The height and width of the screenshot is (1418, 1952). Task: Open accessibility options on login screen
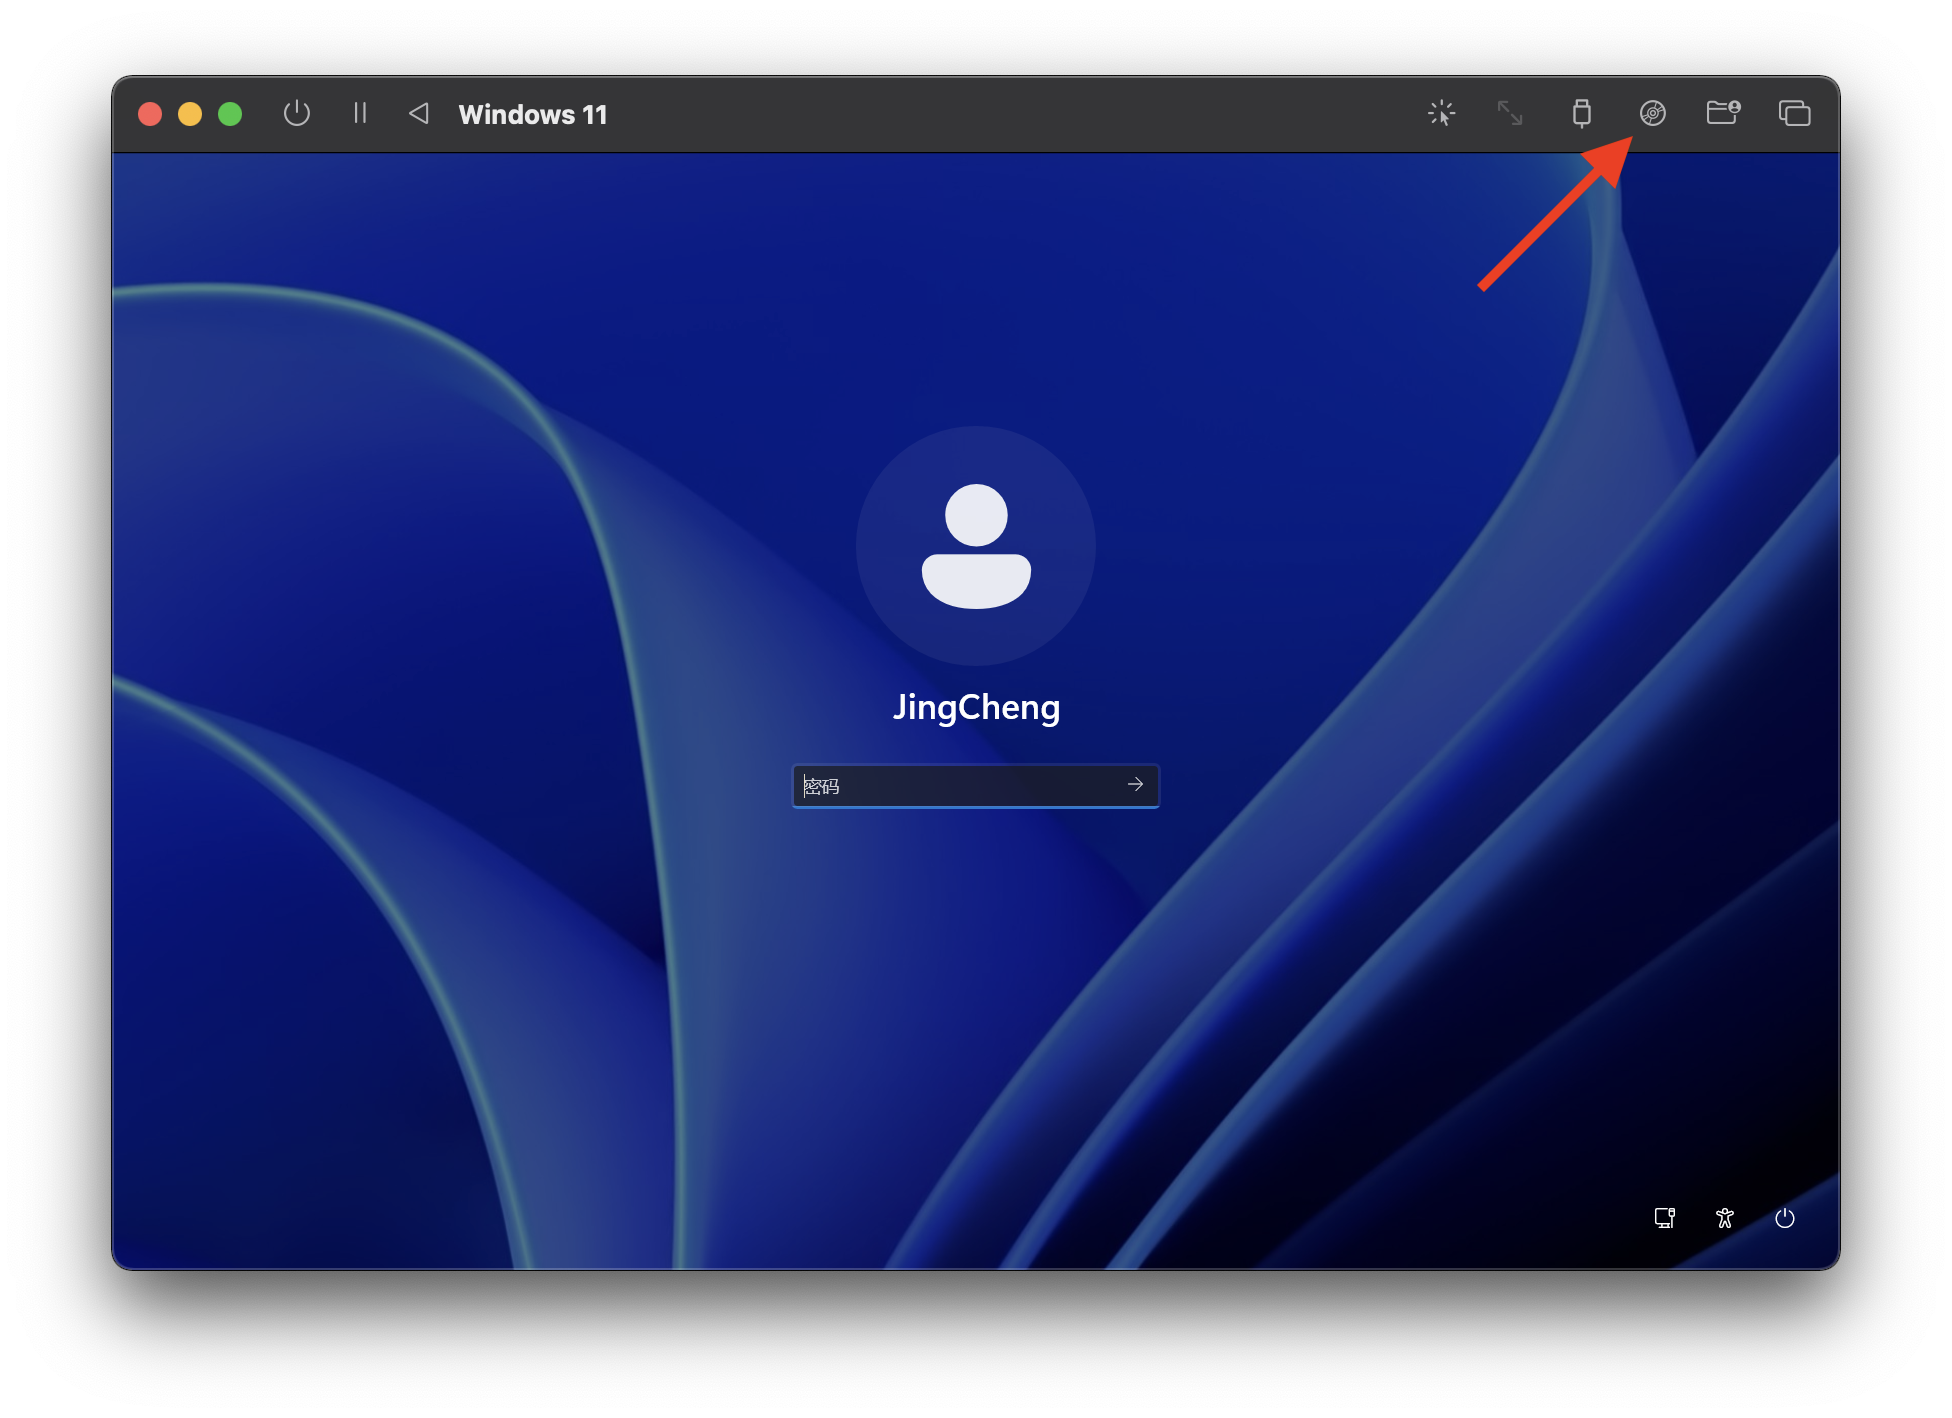click(1725, 1218)
